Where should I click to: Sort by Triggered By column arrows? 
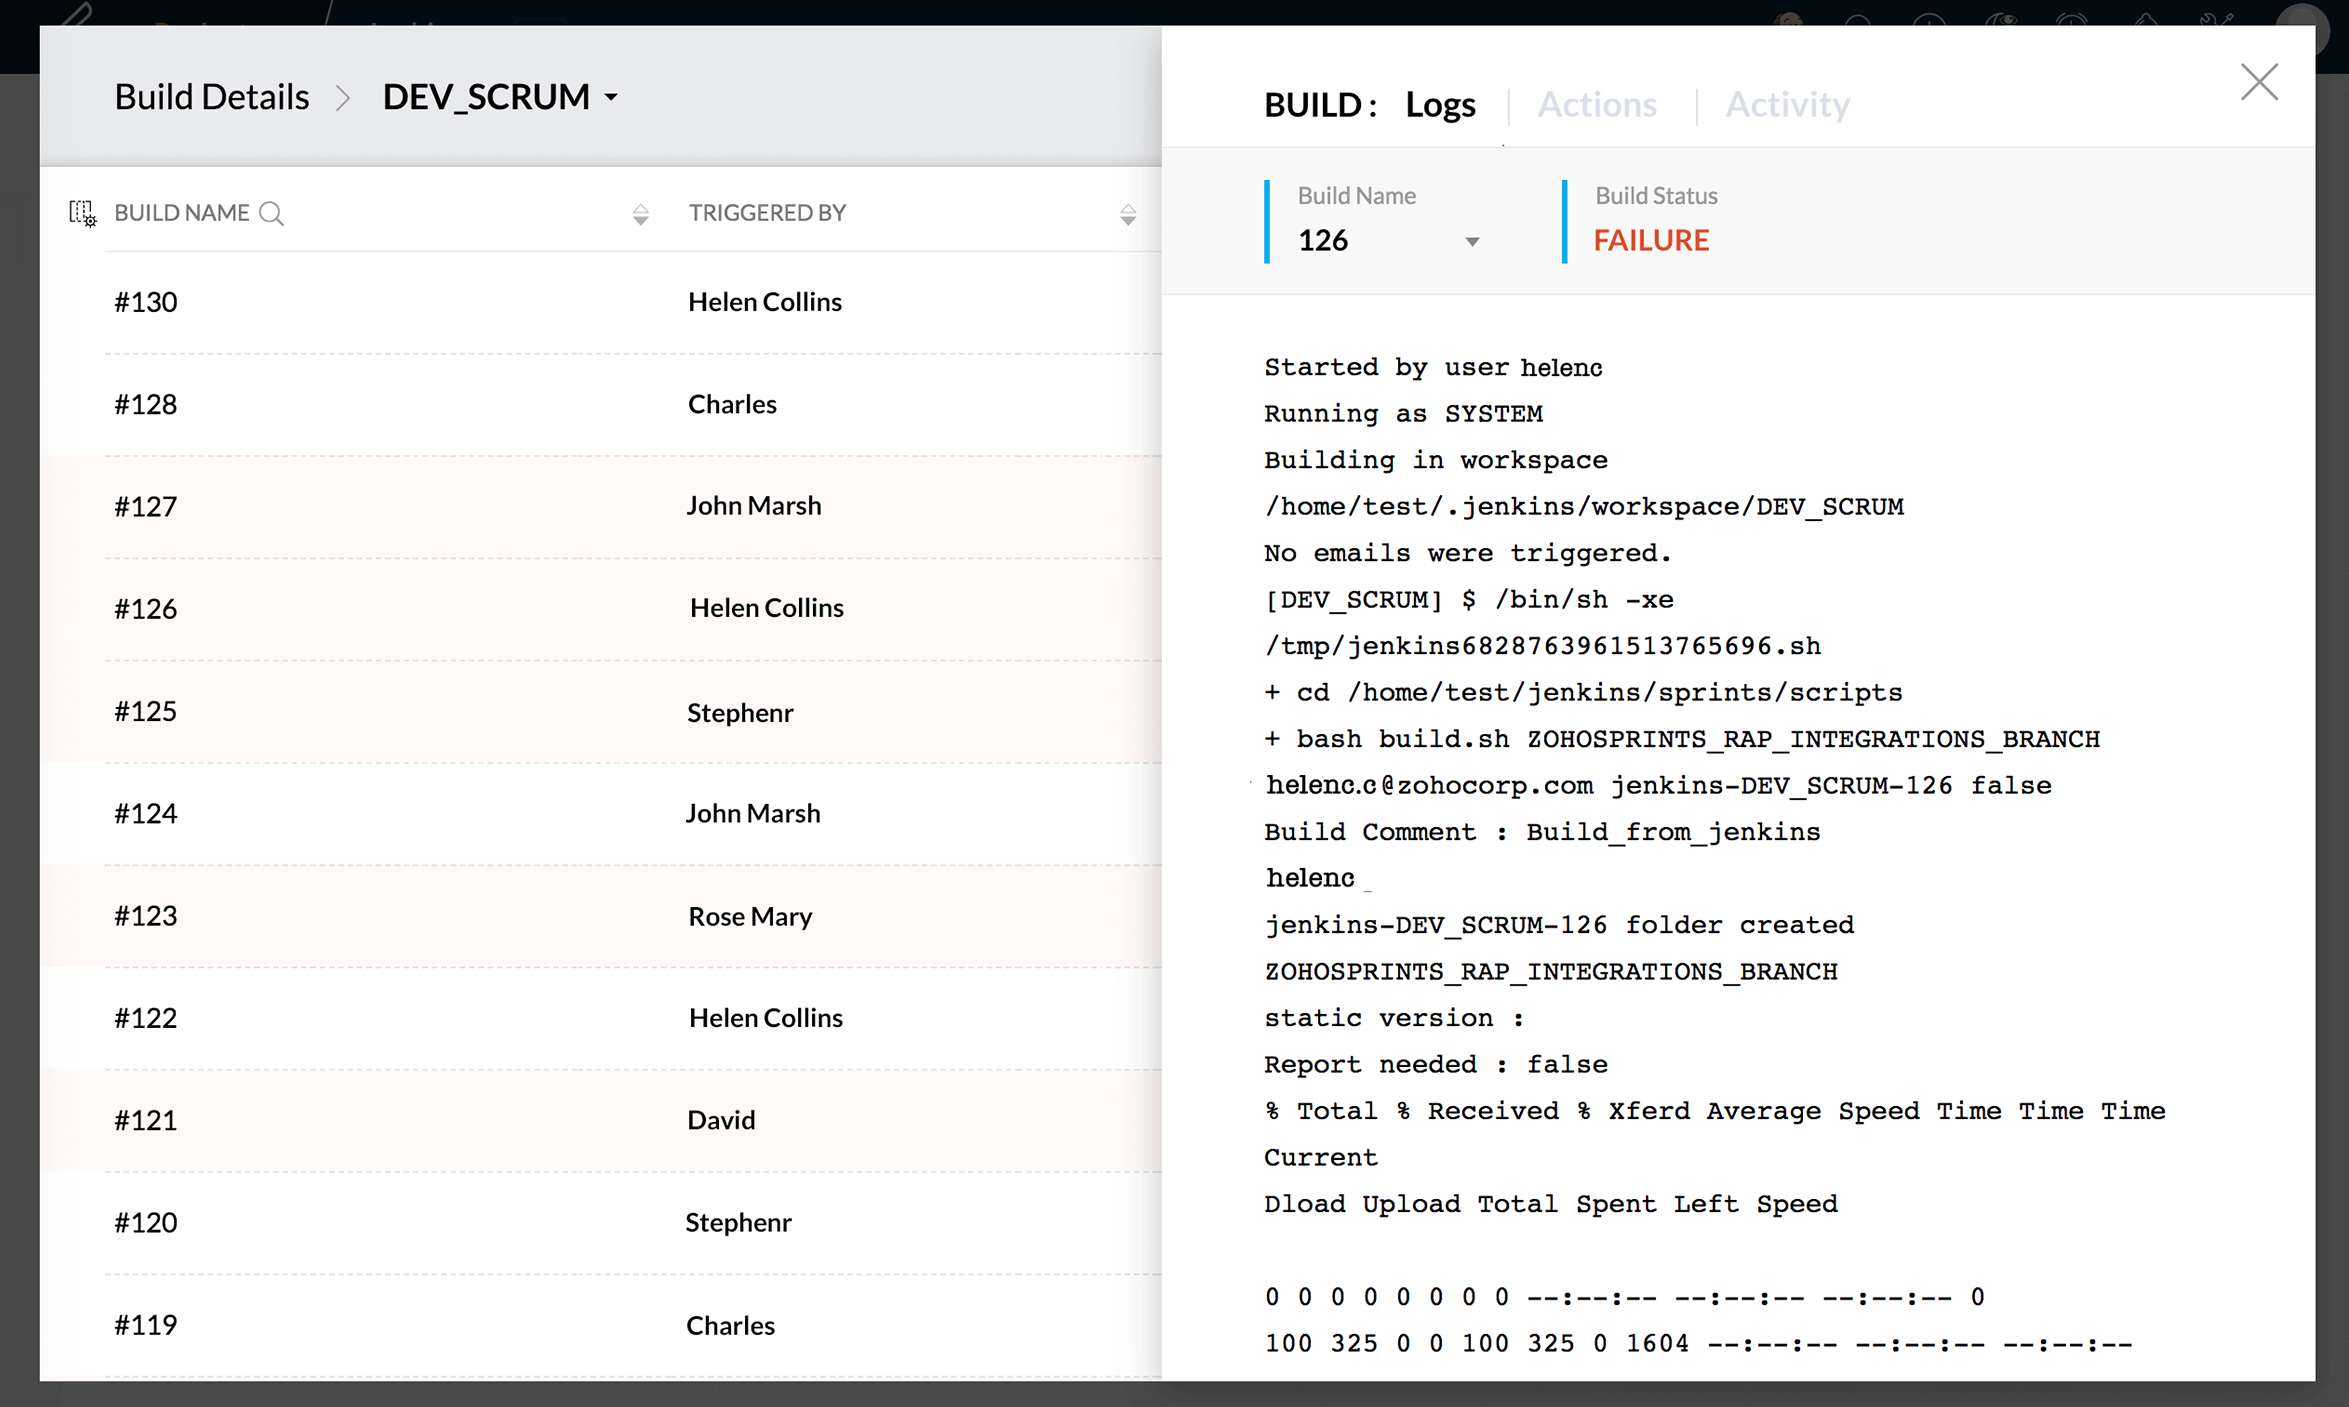(1127, 214)
